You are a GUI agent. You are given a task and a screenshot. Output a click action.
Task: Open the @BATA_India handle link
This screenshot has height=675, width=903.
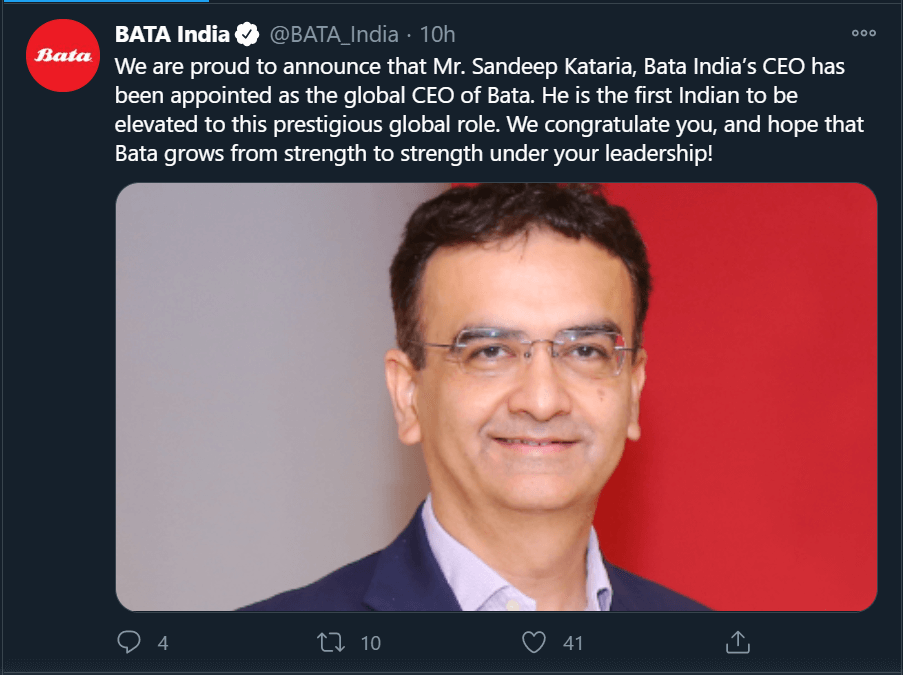pyautogui.click(x=334, y=35)
